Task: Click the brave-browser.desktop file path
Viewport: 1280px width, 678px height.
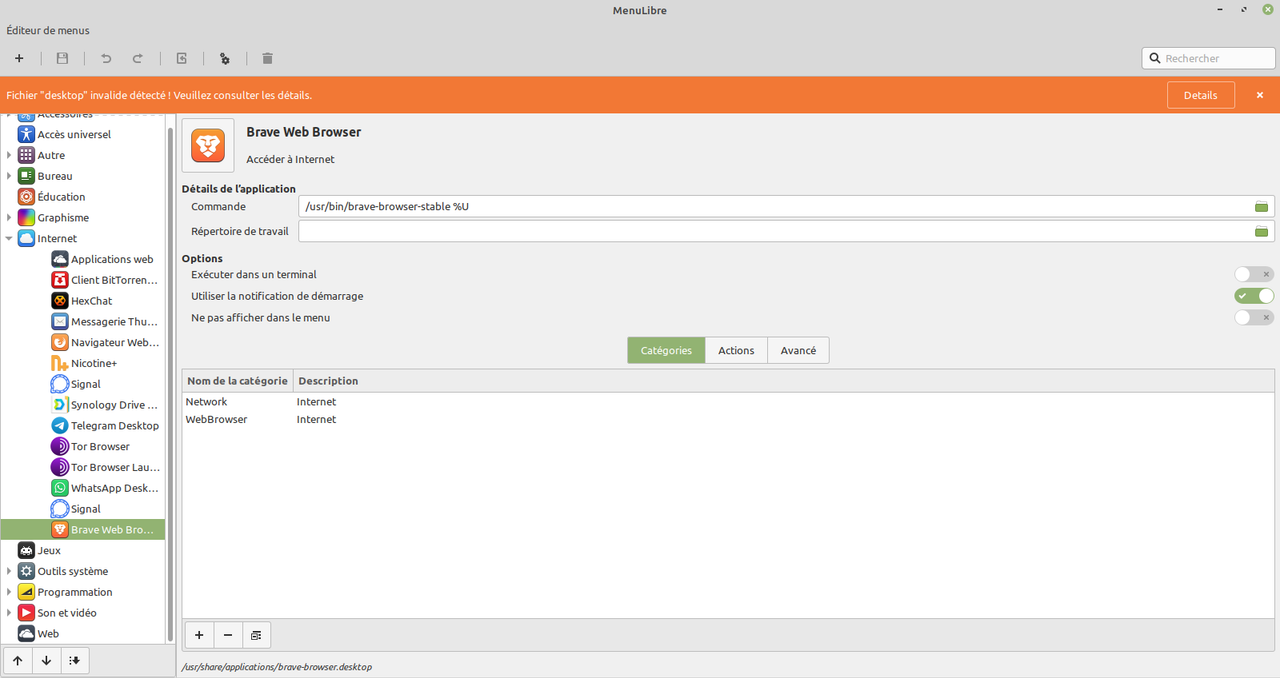Action: (x=276, y=666)
